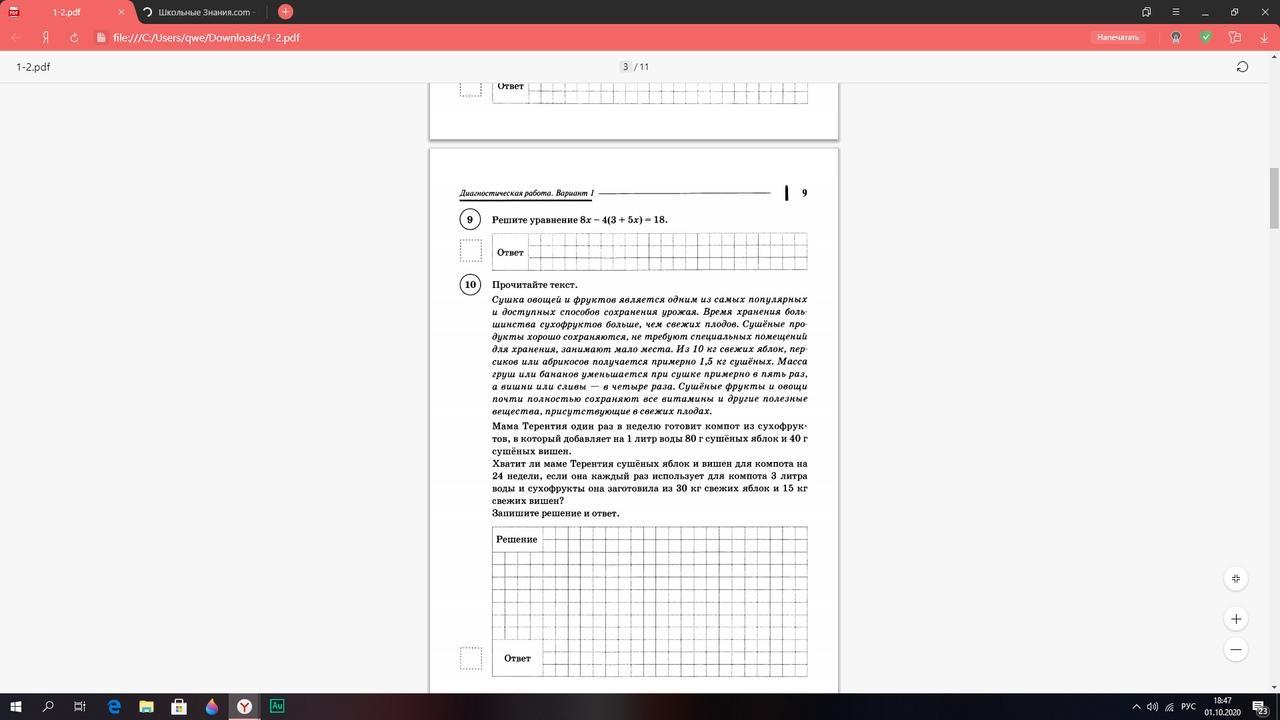The image size is (1280, 720).
Task: Rotate the PDF document
Action: tap(1242, 67)
